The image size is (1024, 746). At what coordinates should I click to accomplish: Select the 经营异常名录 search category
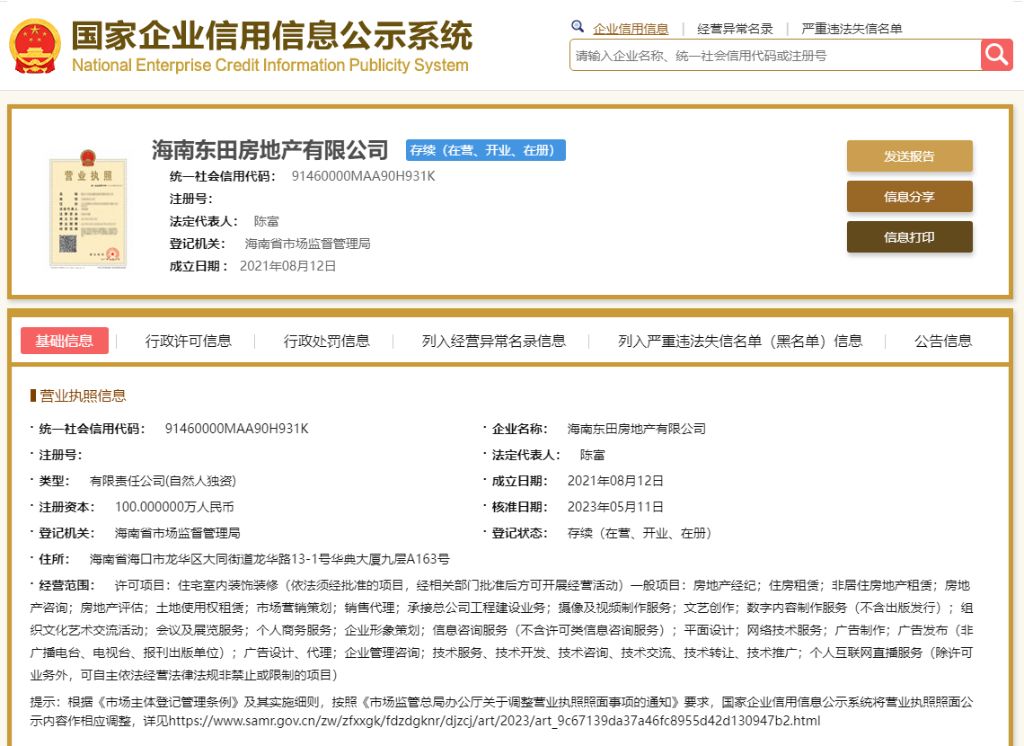[735, 29]
